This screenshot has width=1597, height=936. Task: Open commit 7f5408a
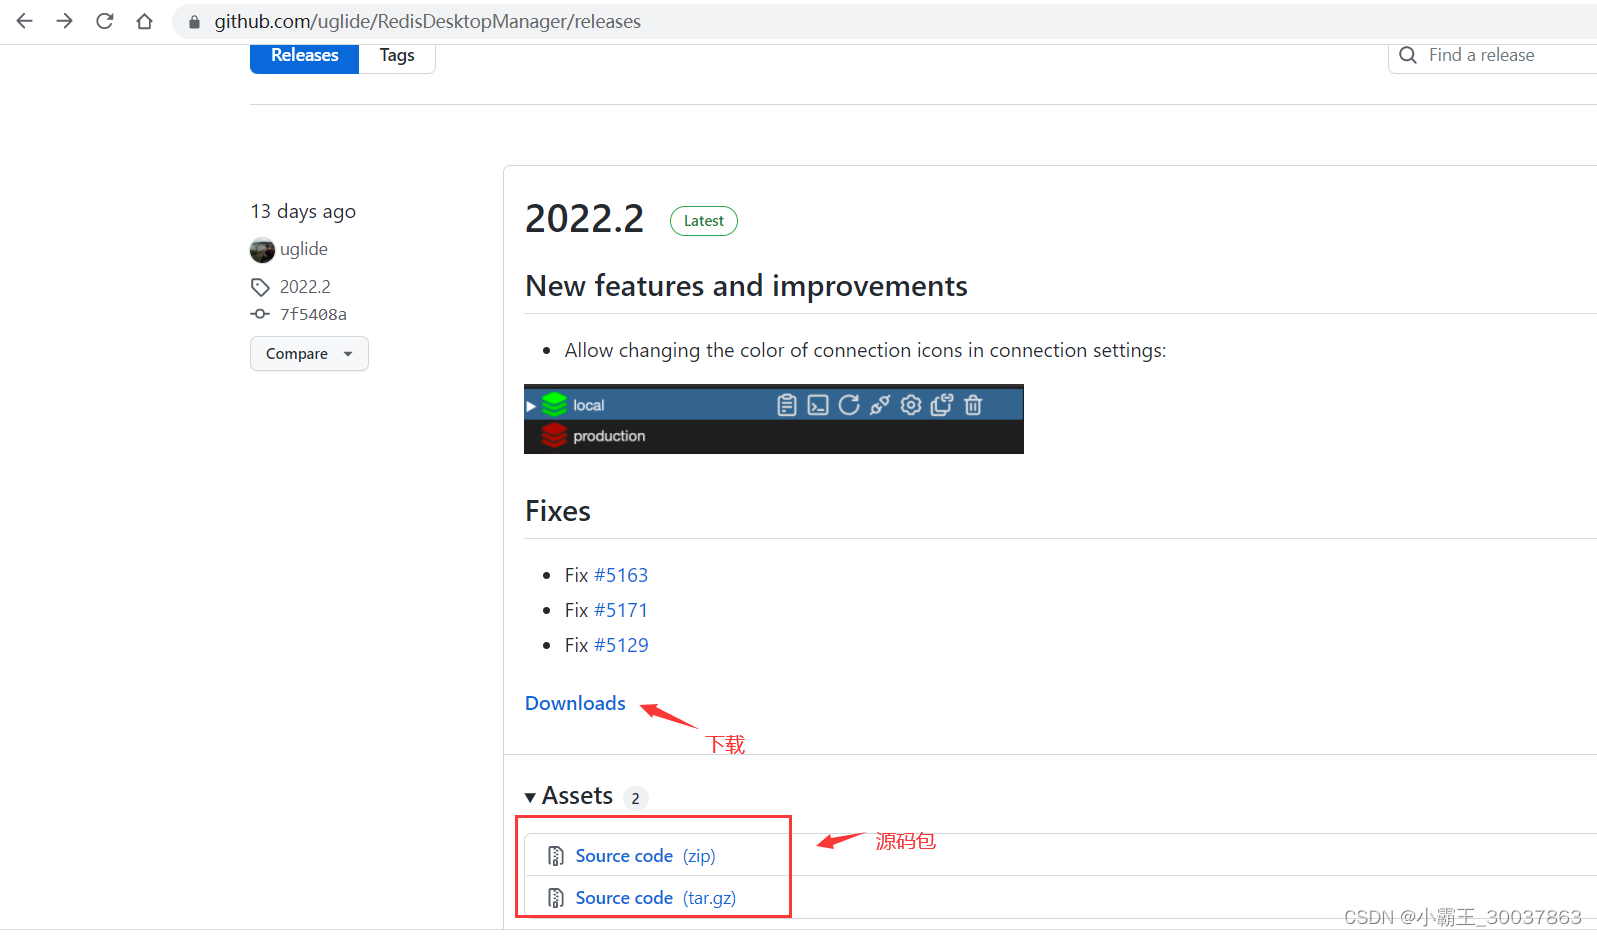pos(313,314)
